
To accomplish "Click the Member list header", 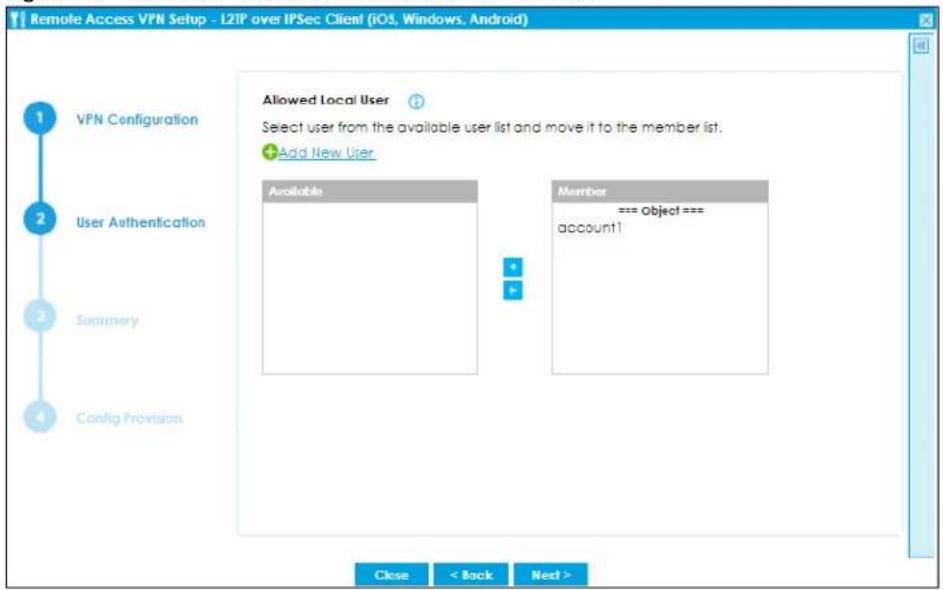I will point(660,191).
